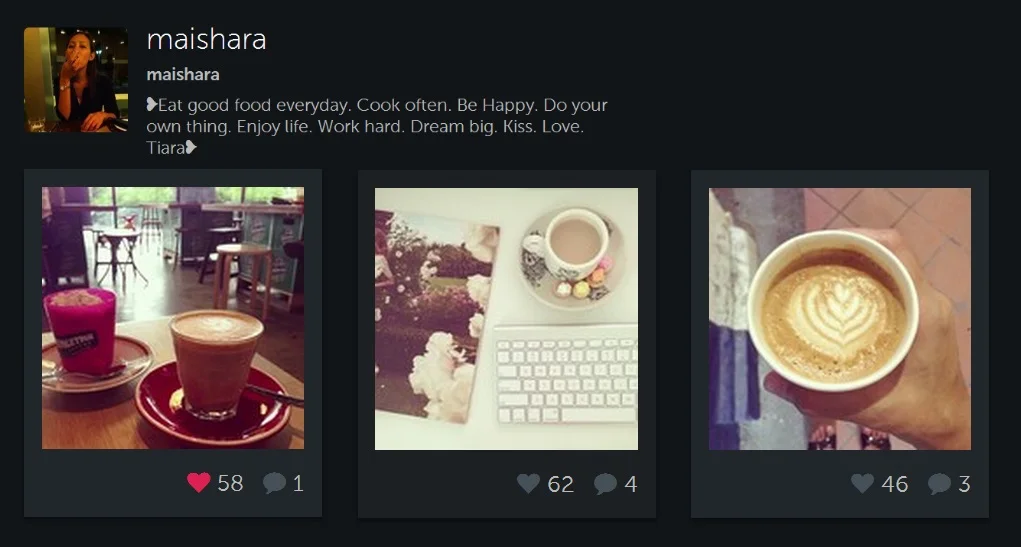
Task: Open maishara's profile picture
Action: point(76,79)
